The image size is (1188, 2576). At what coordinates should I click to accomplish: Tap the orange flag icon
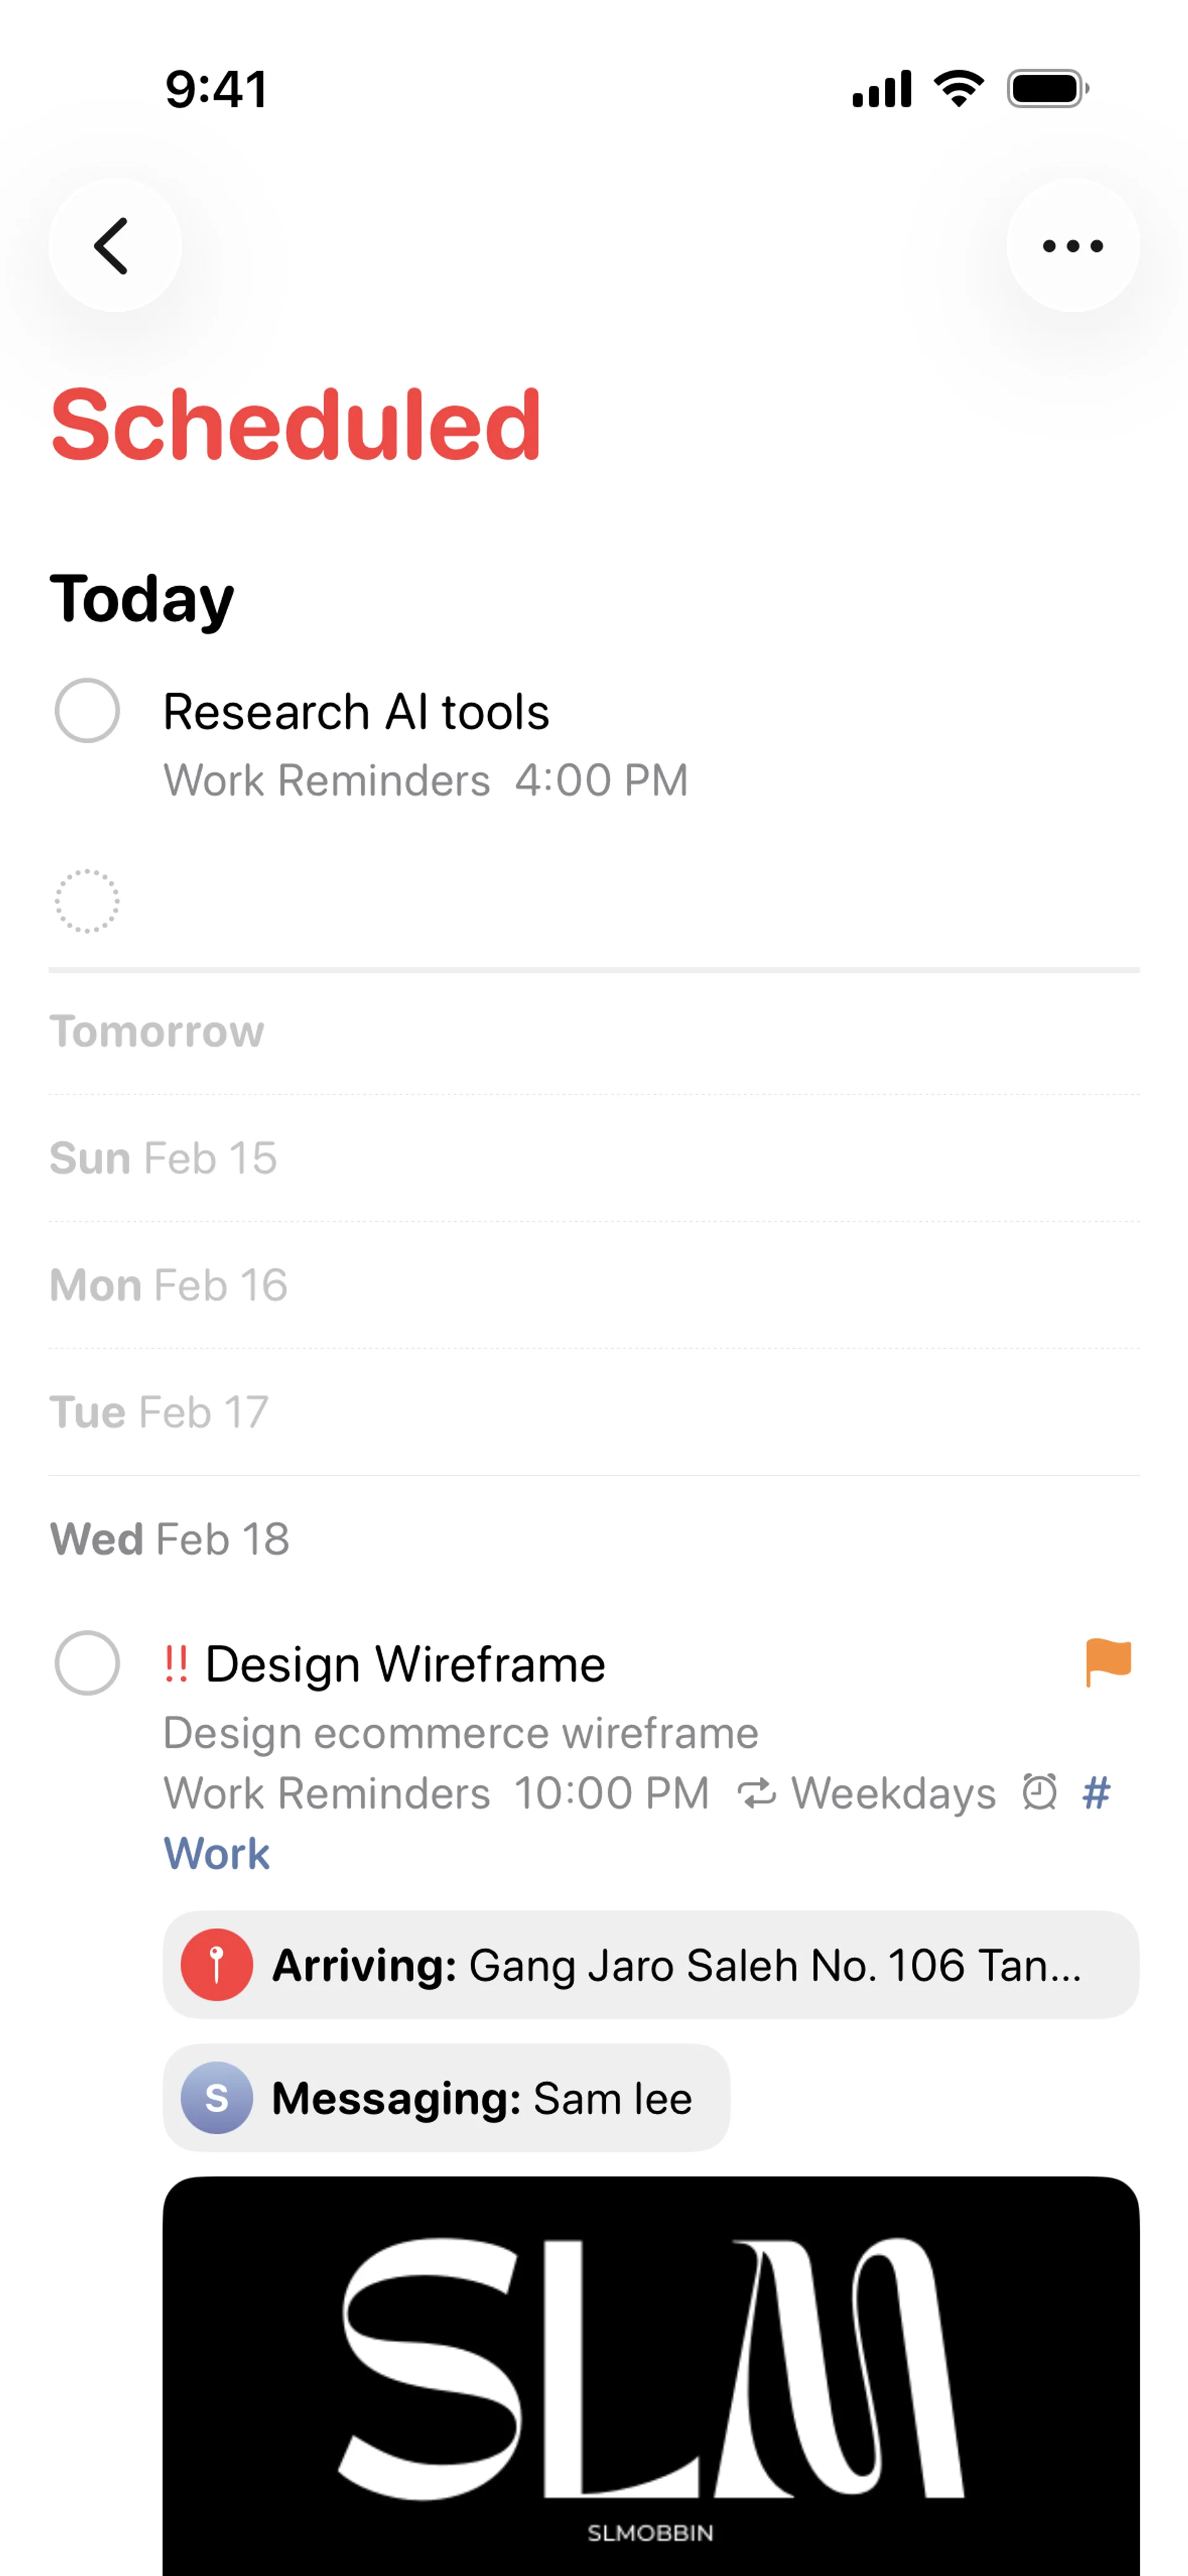pyautogui.click(x=1107, y=1663)
